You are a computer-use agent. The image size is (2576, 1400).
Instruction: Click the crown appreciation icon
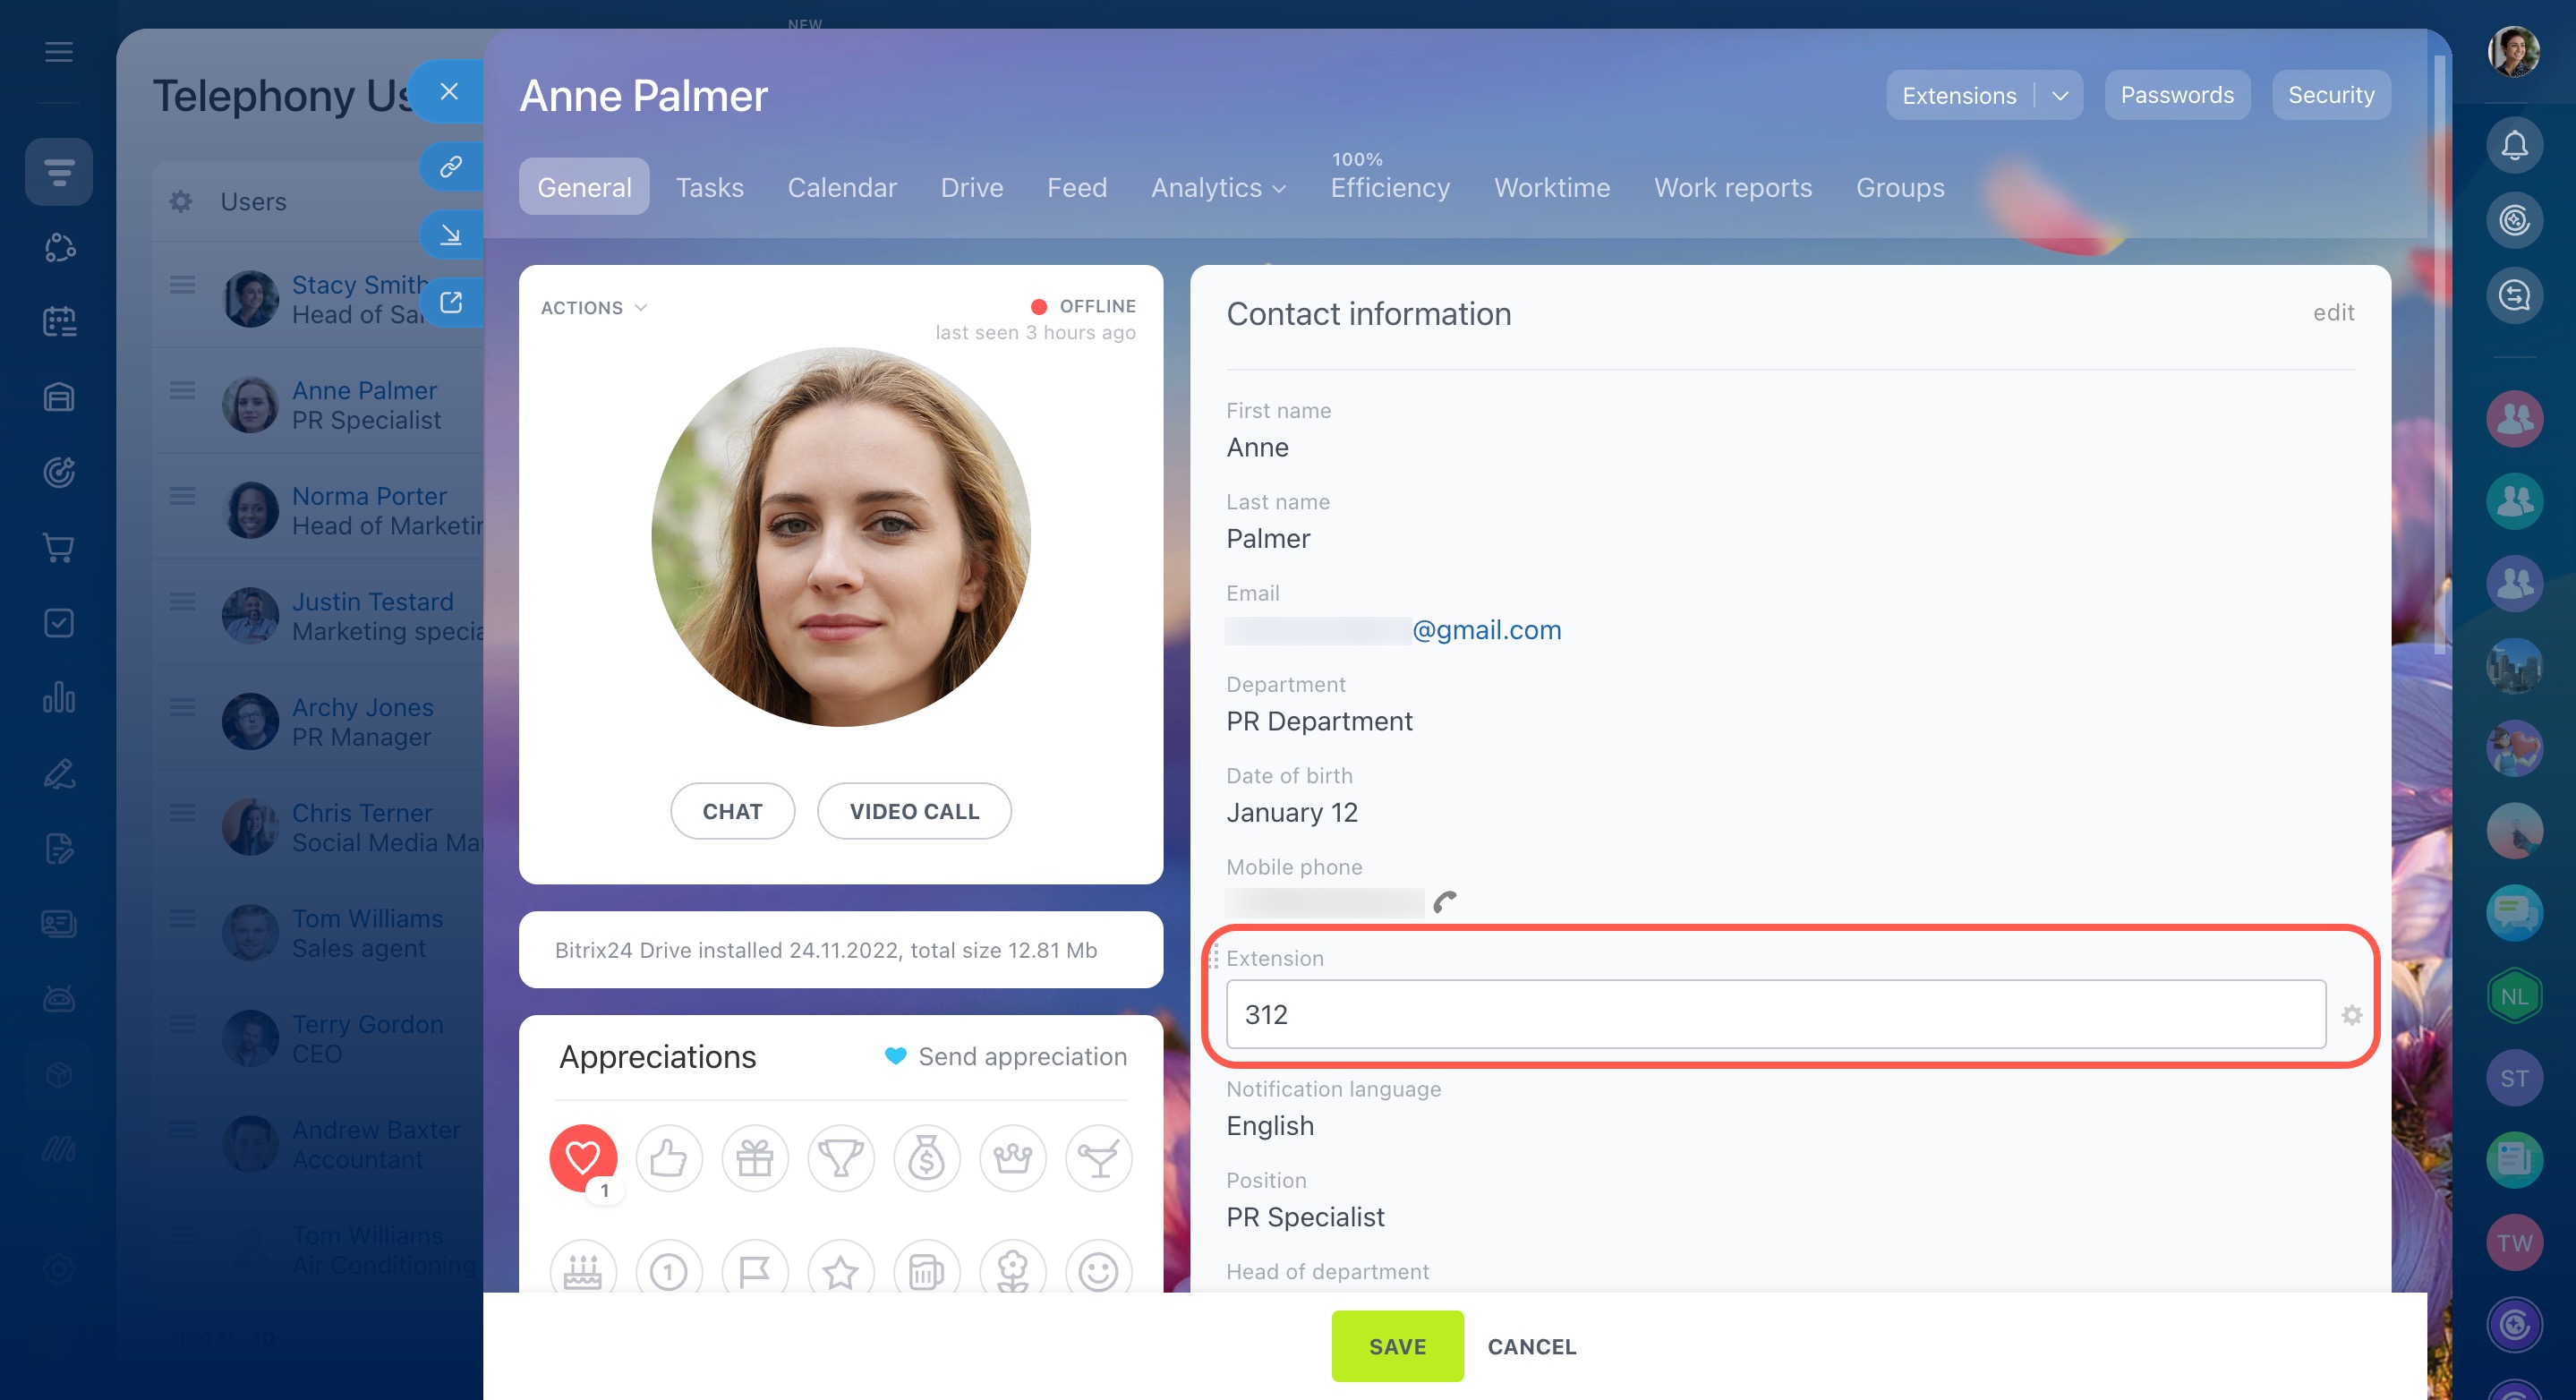click(1013, 1158)
